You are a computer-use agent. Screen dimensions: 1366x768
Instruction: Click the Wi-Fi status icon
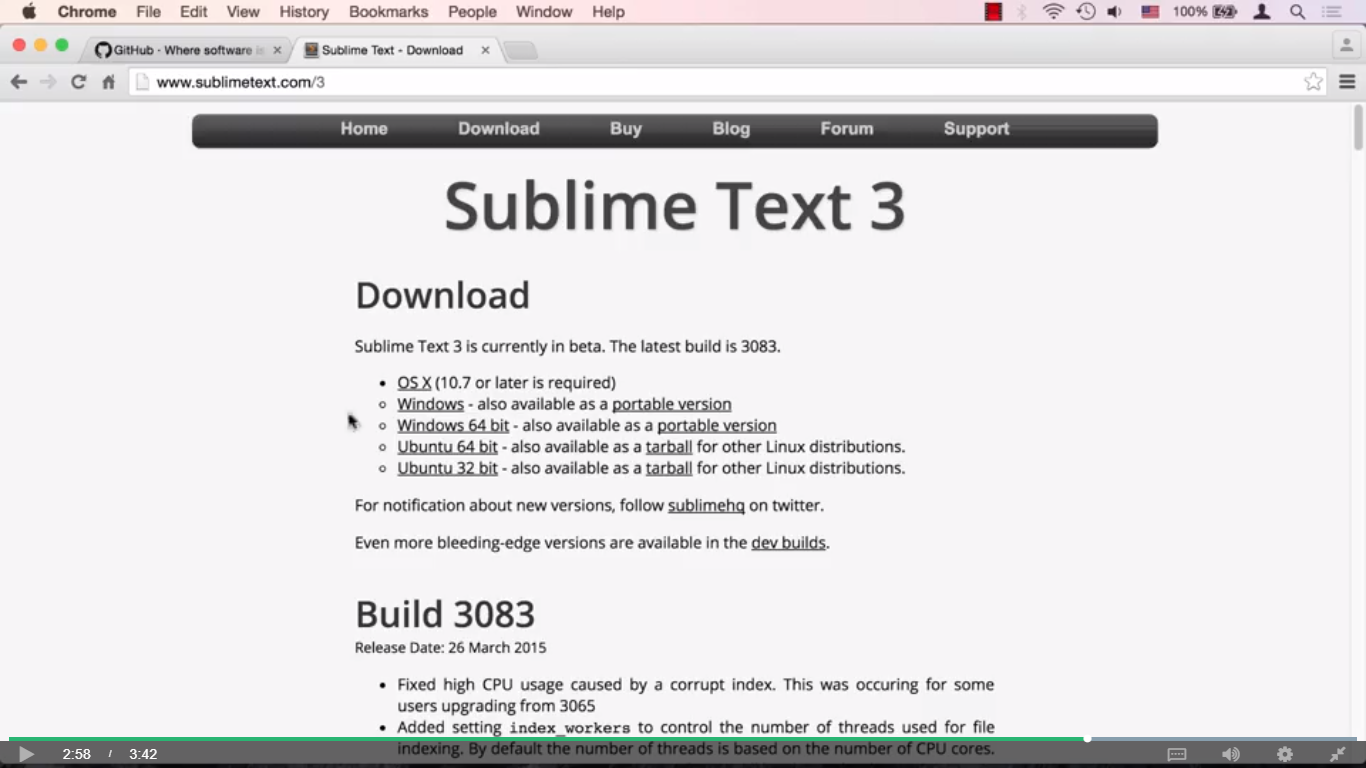coord(1053,12)
